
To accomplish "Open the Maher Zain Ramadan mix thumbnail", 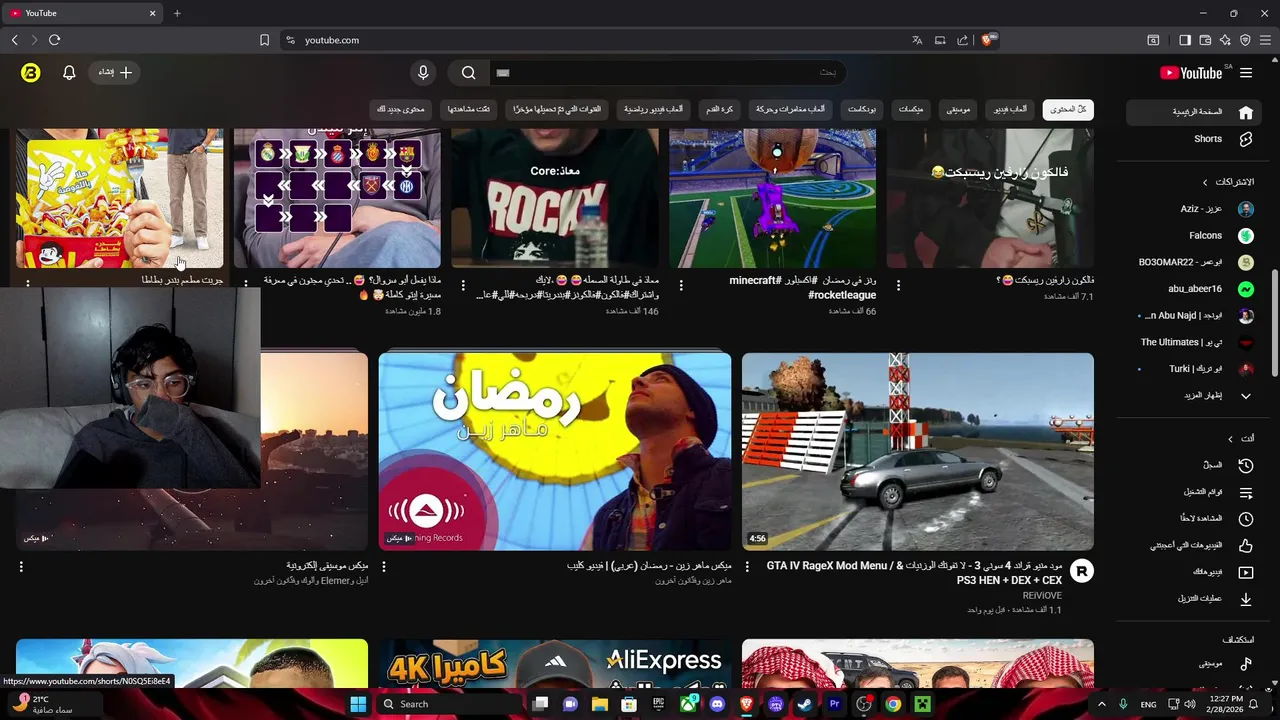I will click(555, 451).
